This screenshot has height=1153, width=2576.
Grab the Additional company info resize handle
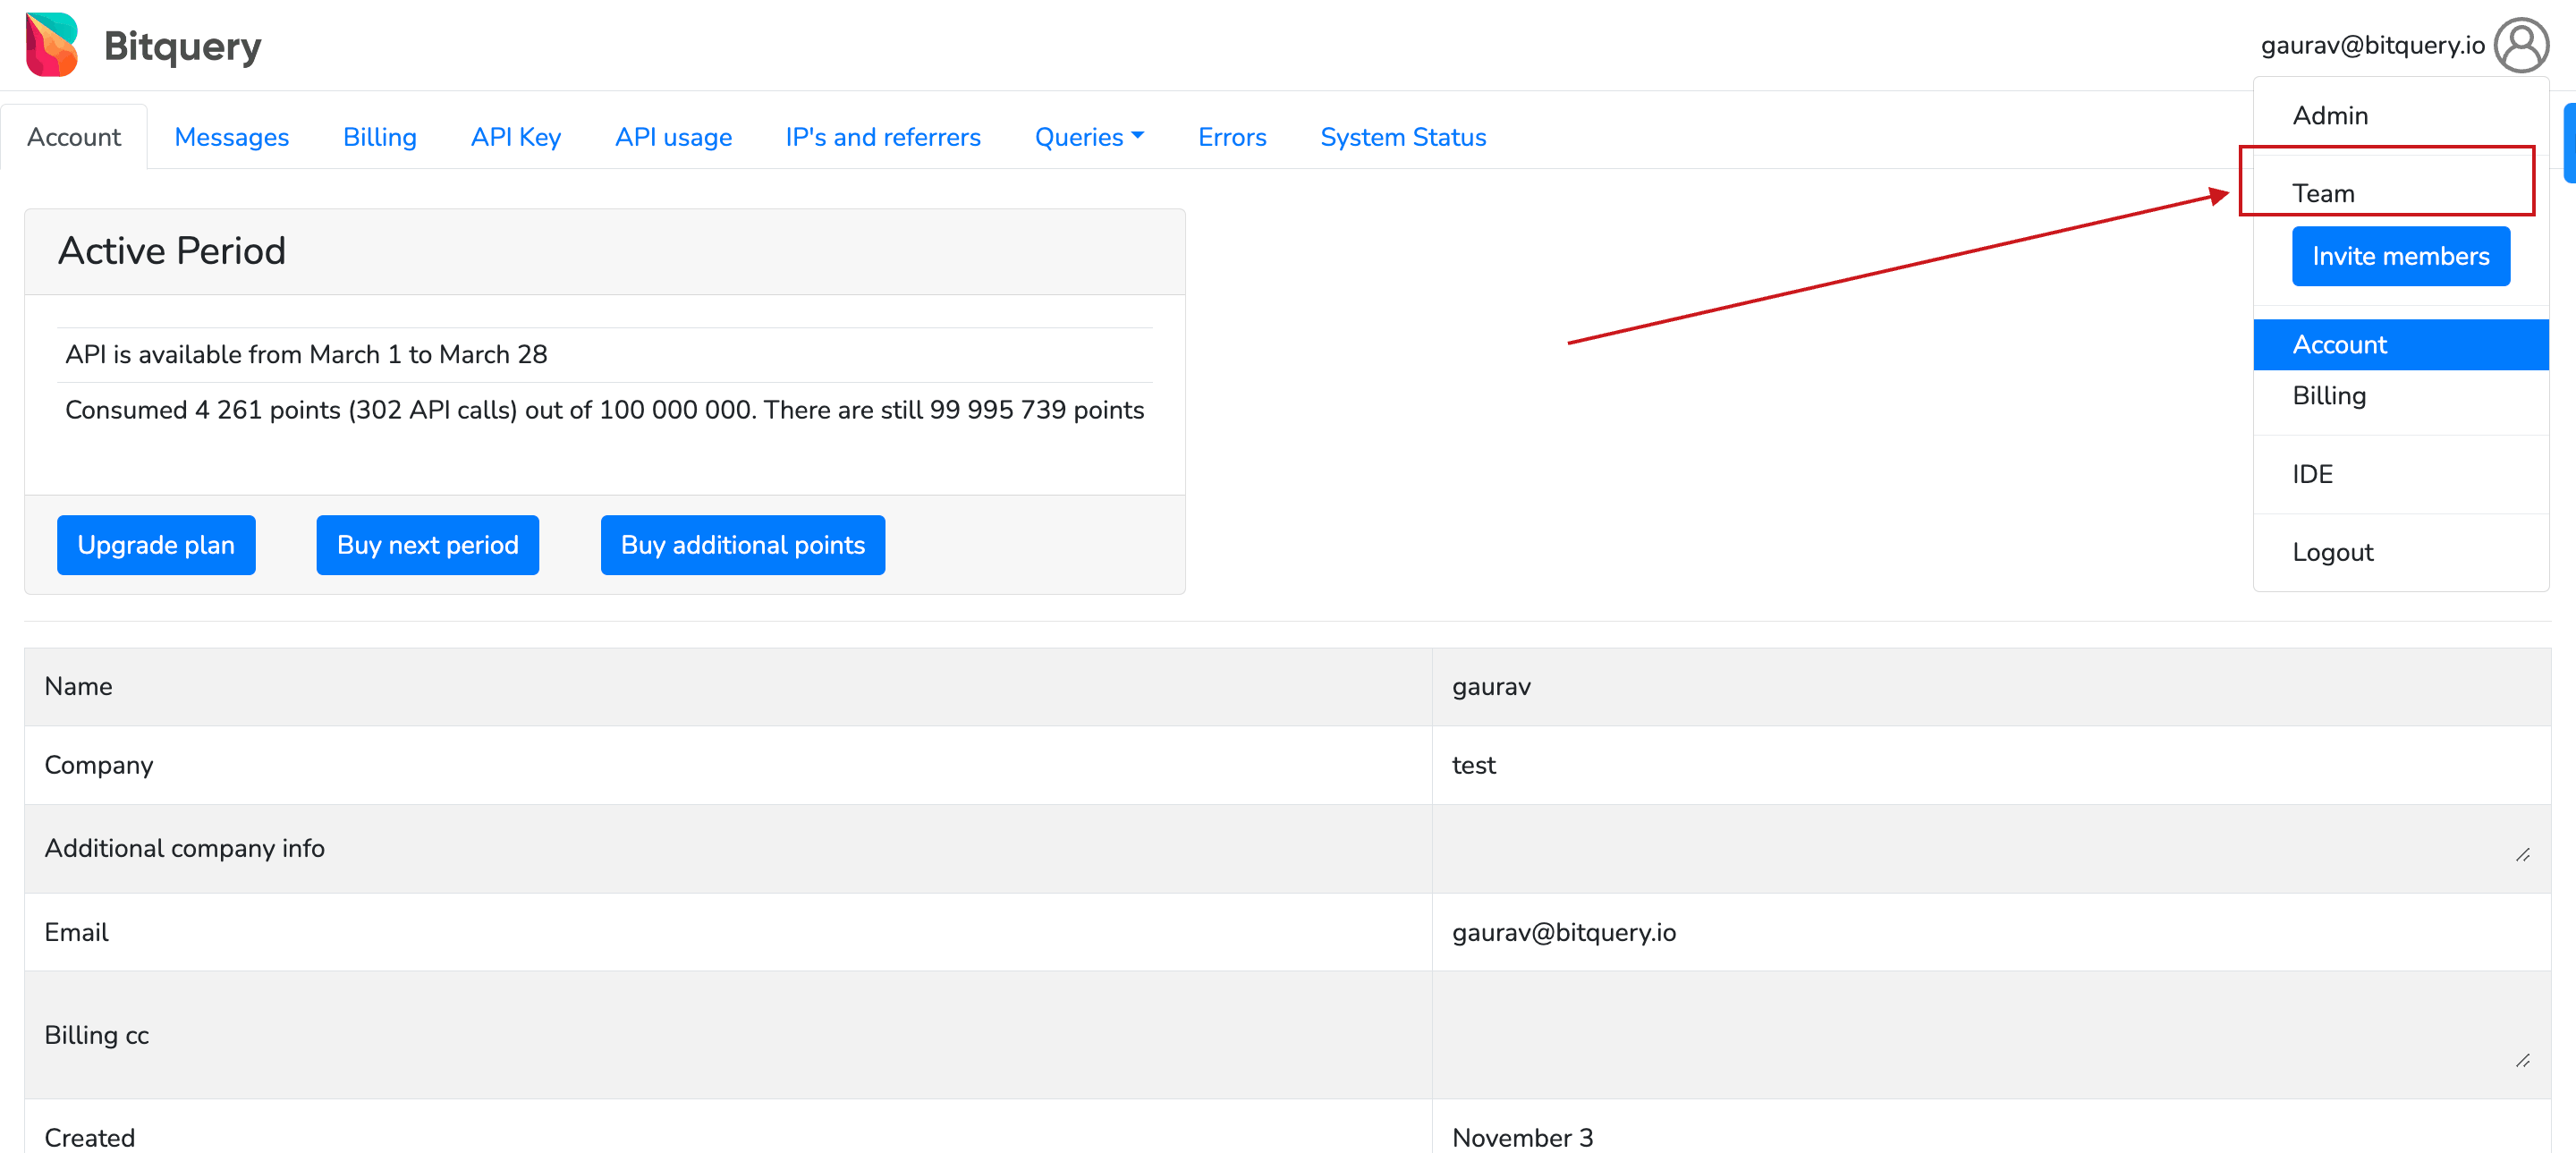[2523, 855]
